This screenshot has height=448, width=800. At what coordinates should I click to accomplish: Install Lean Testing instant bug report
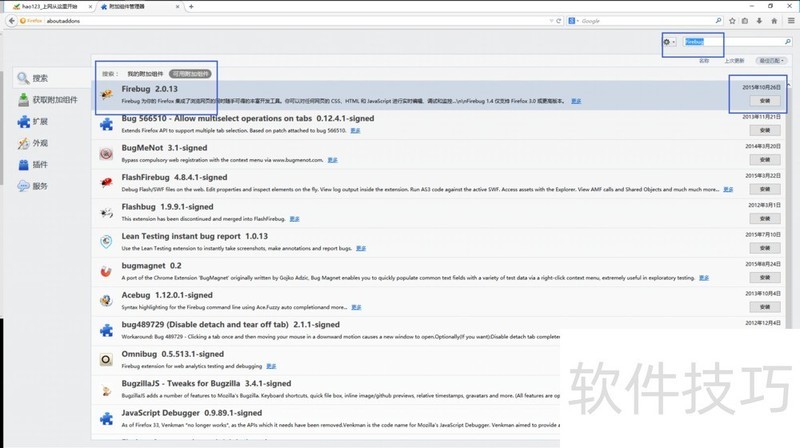[x=765, y=248]
